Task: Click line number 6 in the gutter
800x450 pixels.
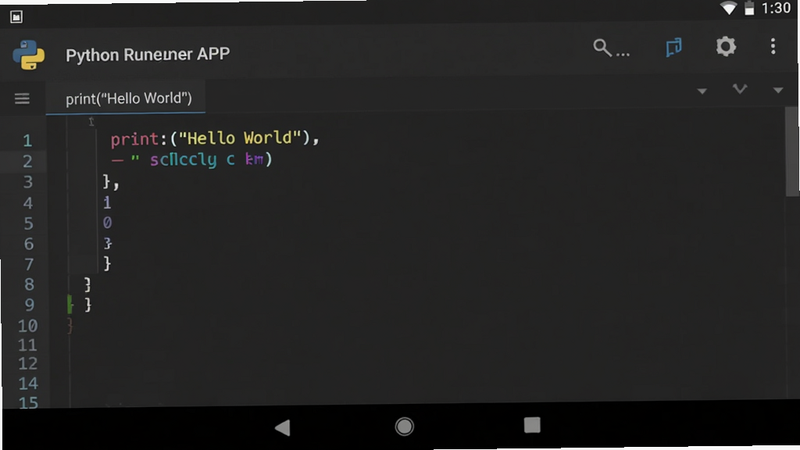Action: click(x=29, y=244)
